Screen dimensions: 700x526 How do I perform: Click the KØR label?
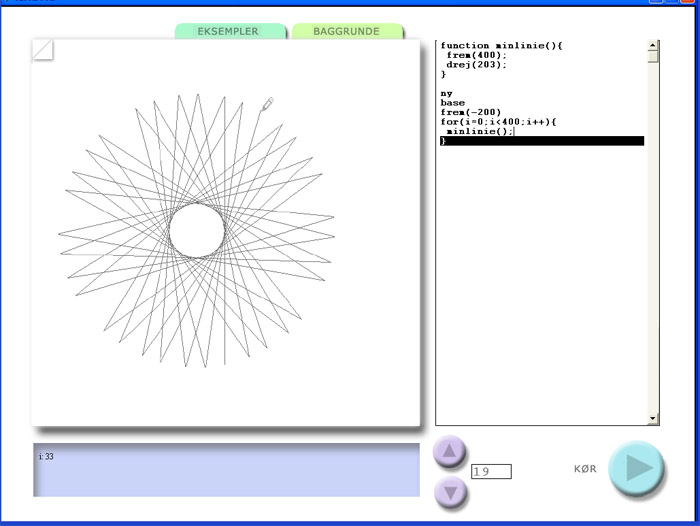coord(586,468)
